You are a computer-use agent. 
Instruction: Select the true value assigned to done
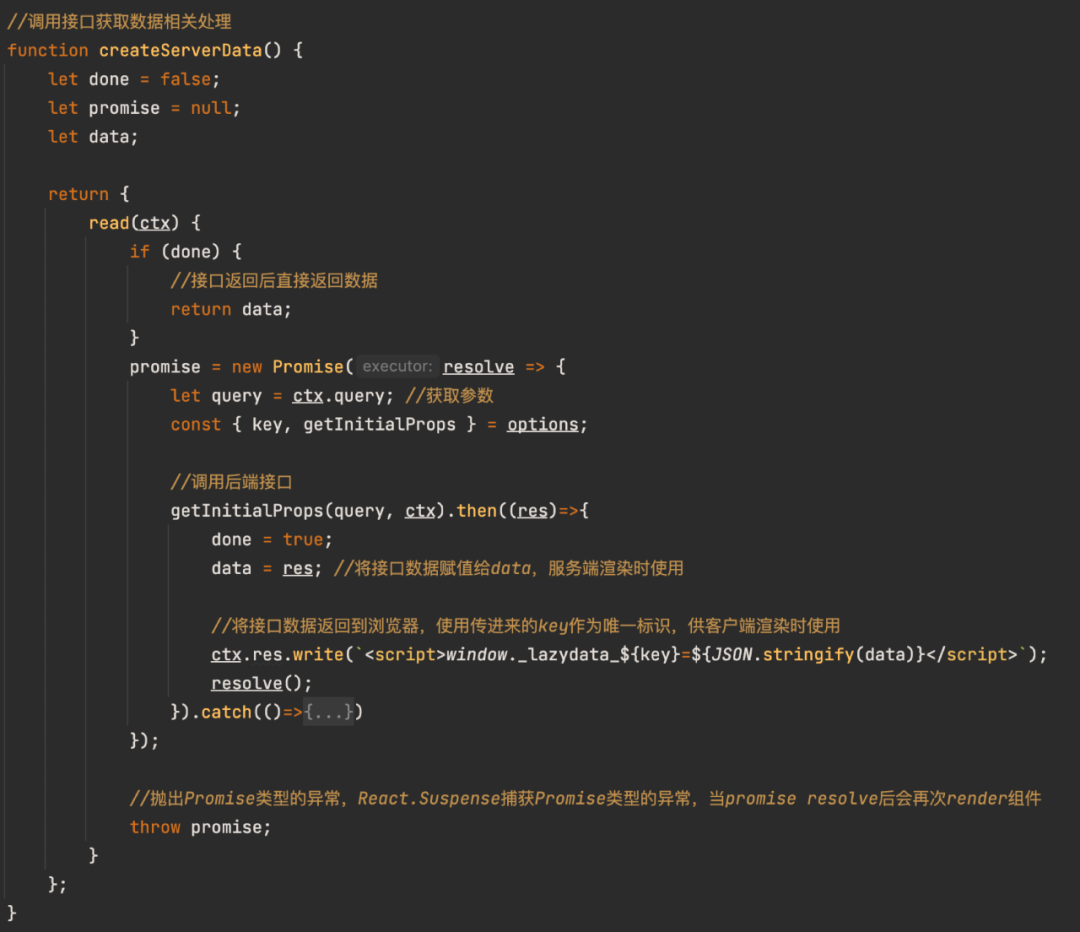[x=303, y=539]
